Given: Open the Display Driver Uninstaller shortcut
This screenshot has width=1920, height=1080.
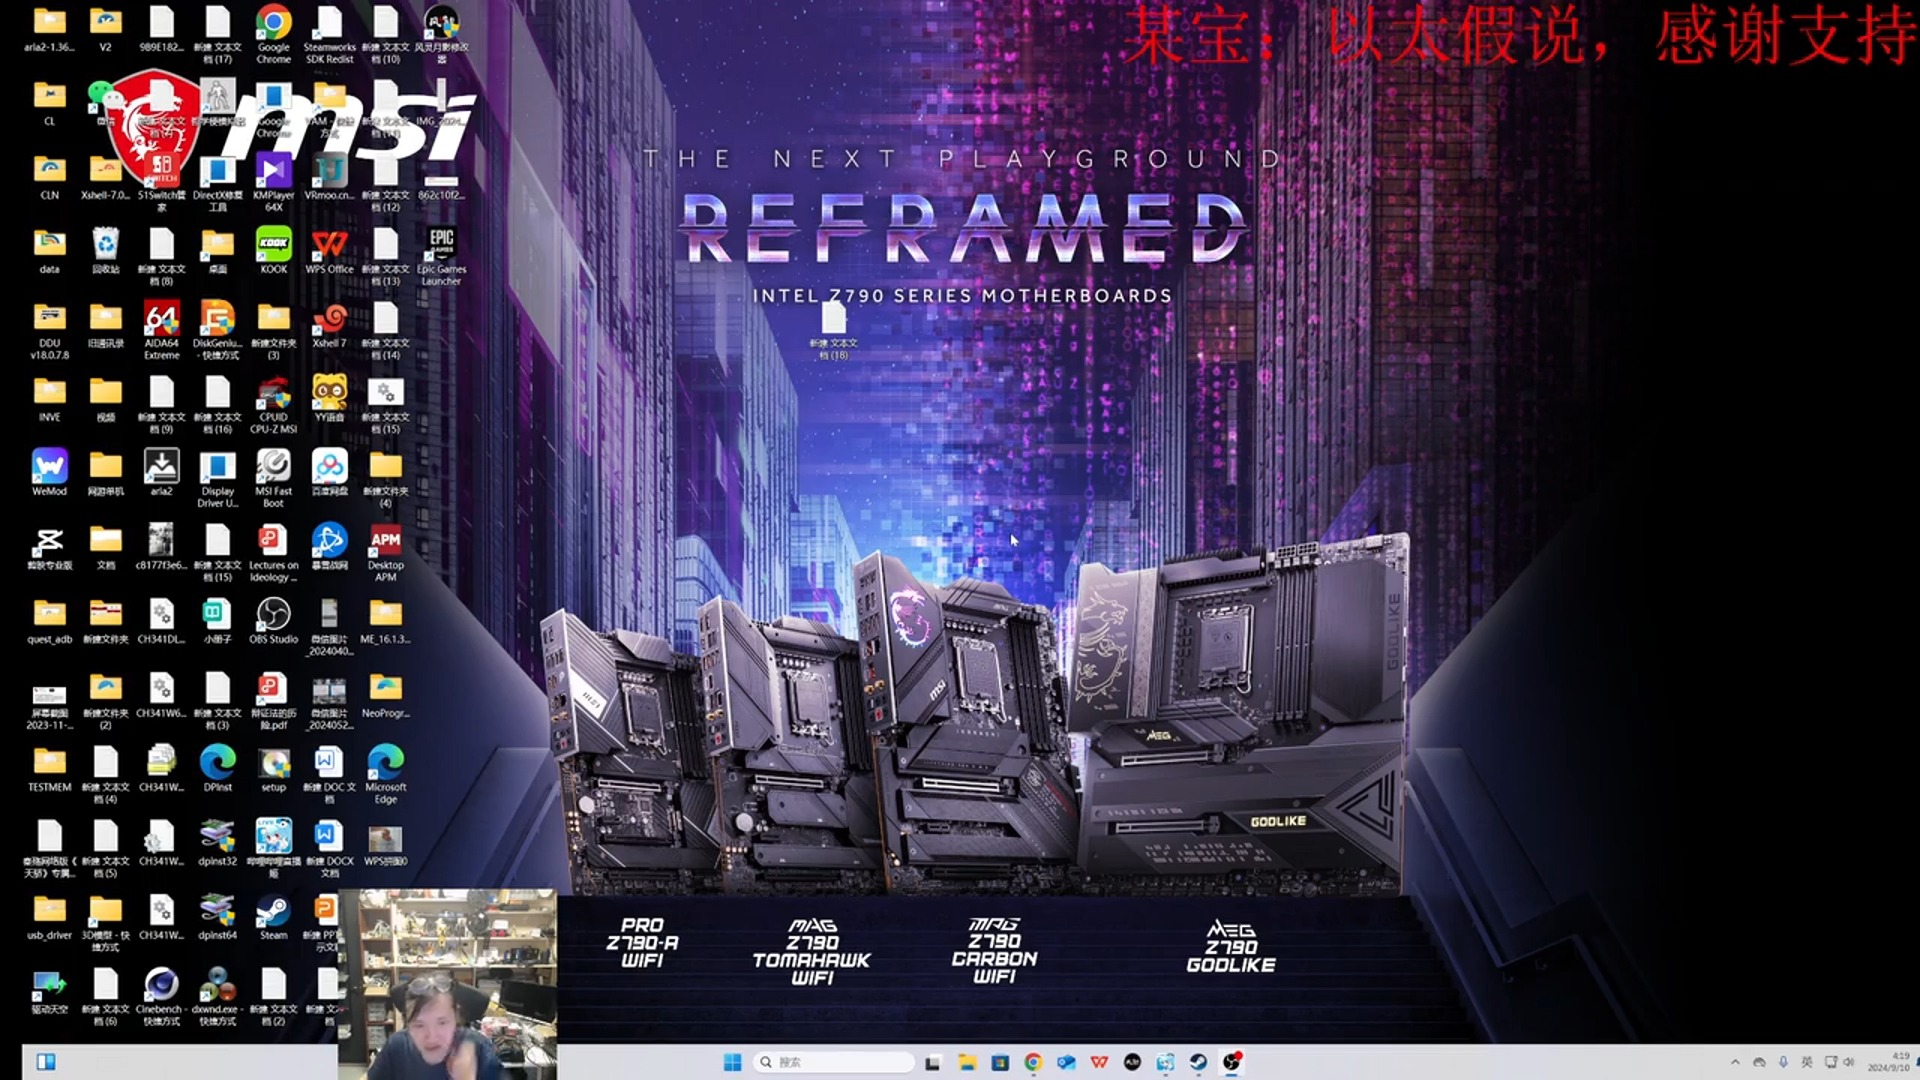Looking at the screenshot, I should pos(217,478).
